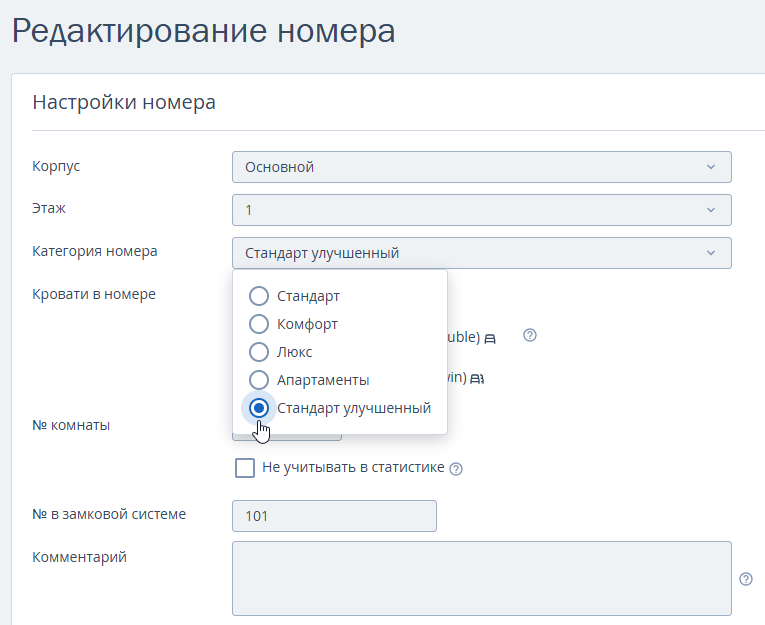The height and width of the screenshot is (625, 765).
Task: Open help icon next to Не учитывать в статистике
Action: (x=456, y=469)
